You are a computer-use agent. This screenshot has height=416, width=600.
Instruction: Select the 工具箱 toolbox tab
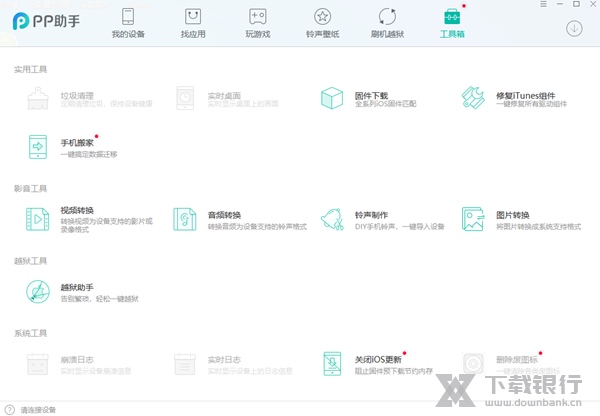click(452, 23)
